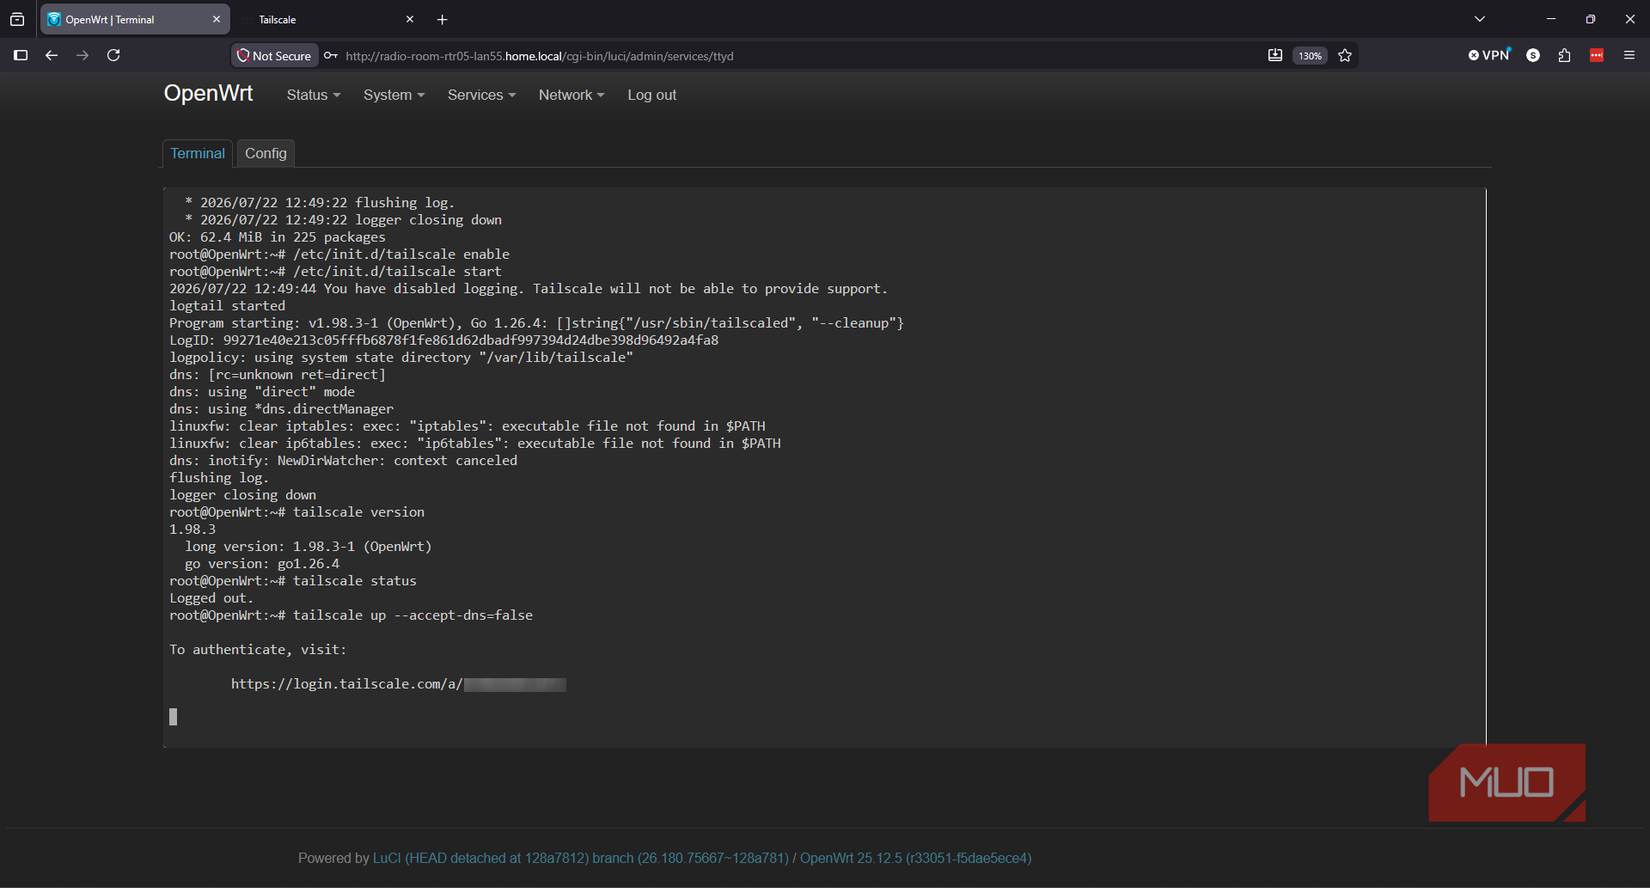The width and height of the screenshot is (1650, 888).
Task: Bookmark this page with the star icon
Action: [x=1345, y=55]
